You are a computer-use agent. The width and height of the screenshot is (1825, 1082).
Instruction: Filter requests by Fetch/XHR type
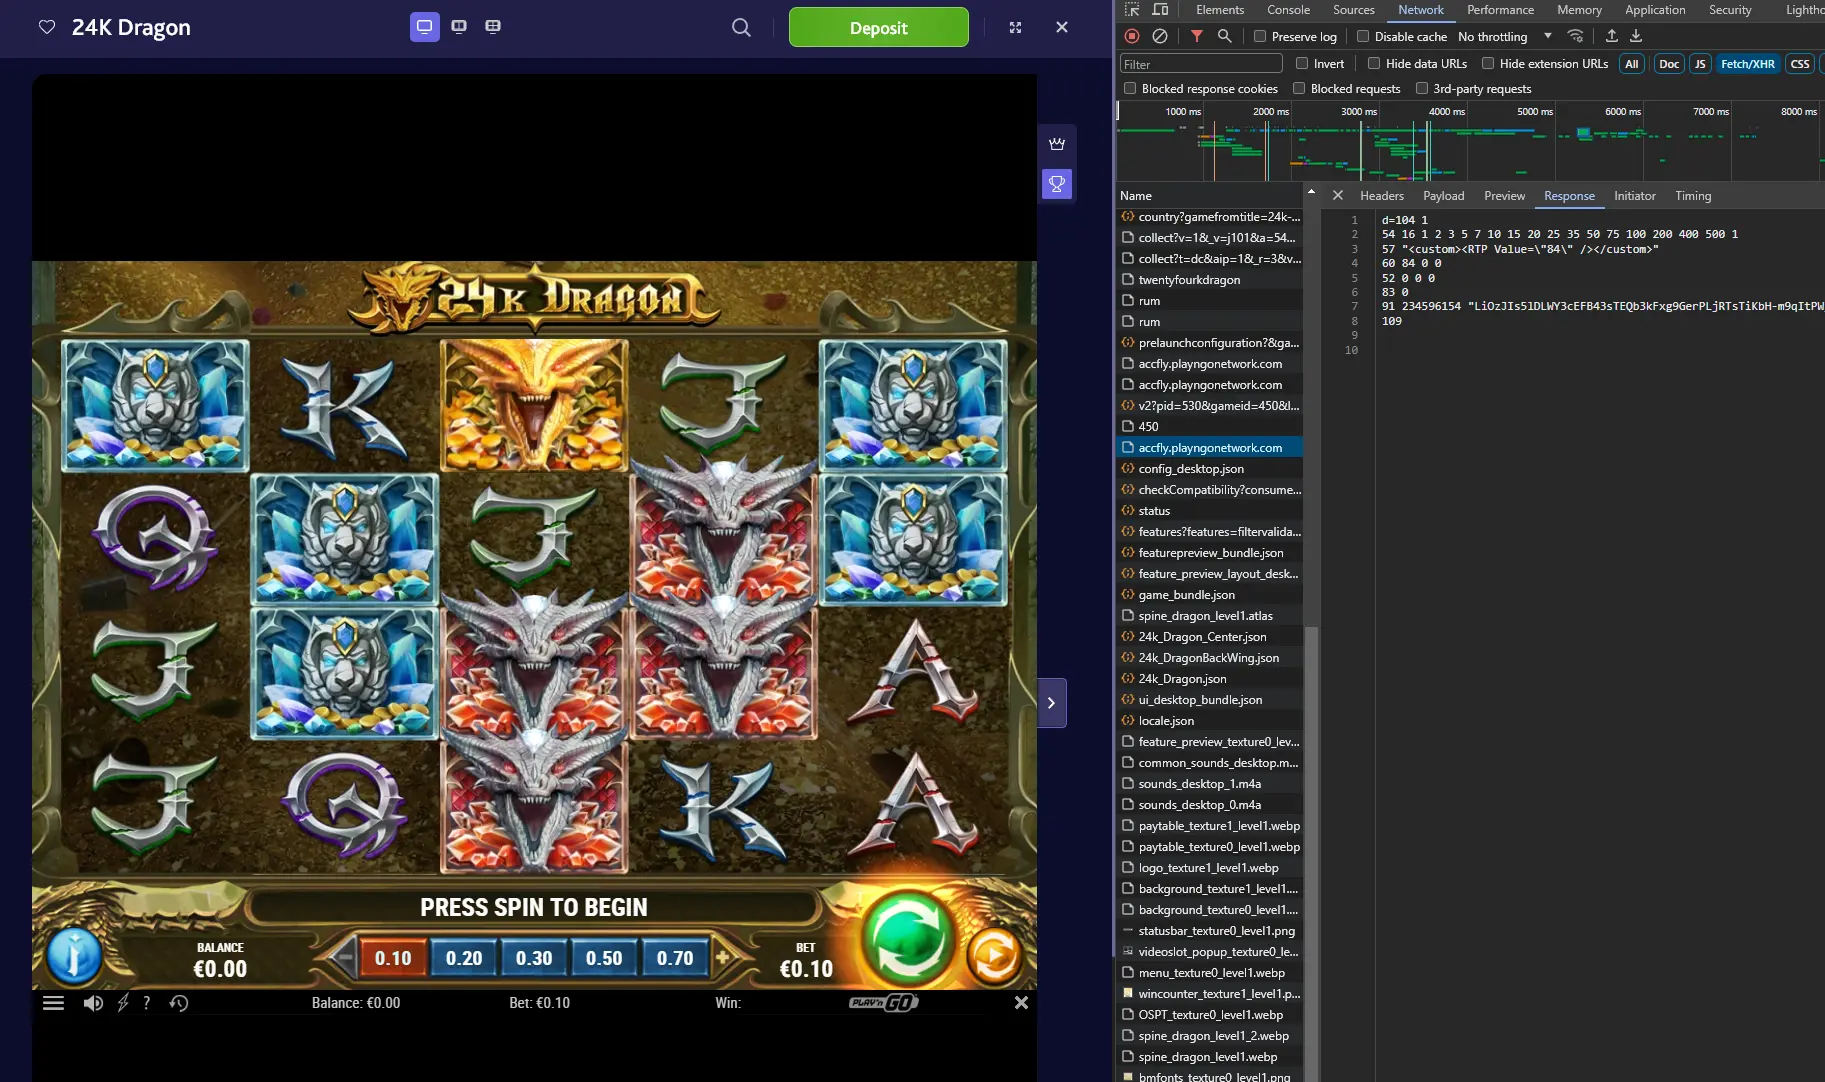[x=1747, y=64]
